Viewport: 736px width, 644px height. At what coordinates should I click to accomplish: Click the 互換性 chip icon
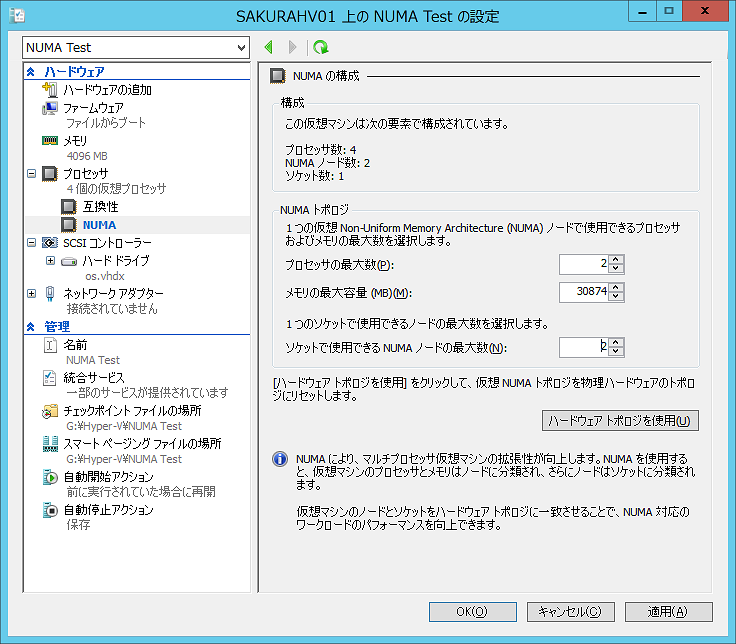pyautogui.click(x=69, y=207)
